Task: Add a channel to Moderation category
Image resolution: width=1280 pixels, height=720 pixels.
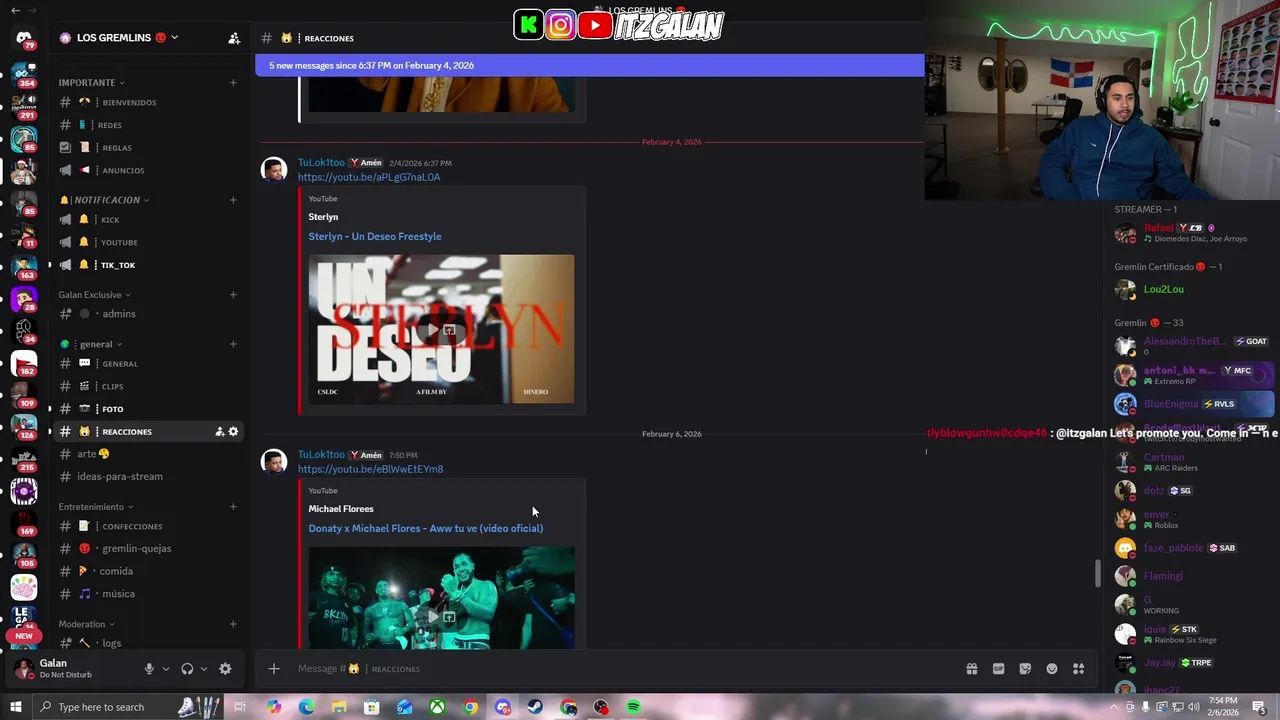Action: tap(233, 624)
